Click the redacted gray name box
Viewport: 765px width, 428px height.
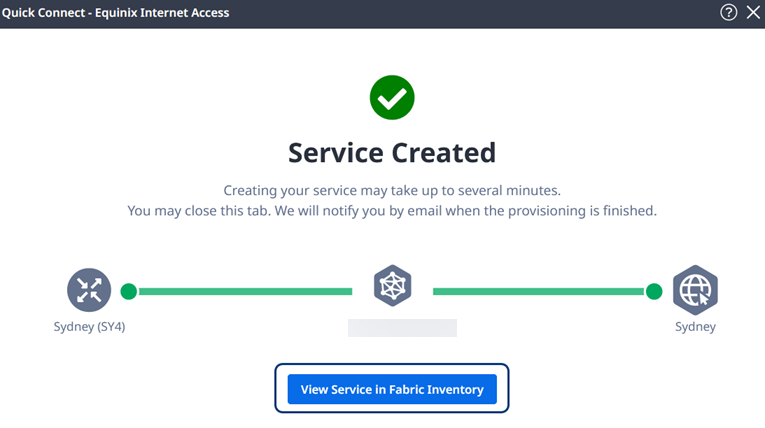click(x=403, y=328)
